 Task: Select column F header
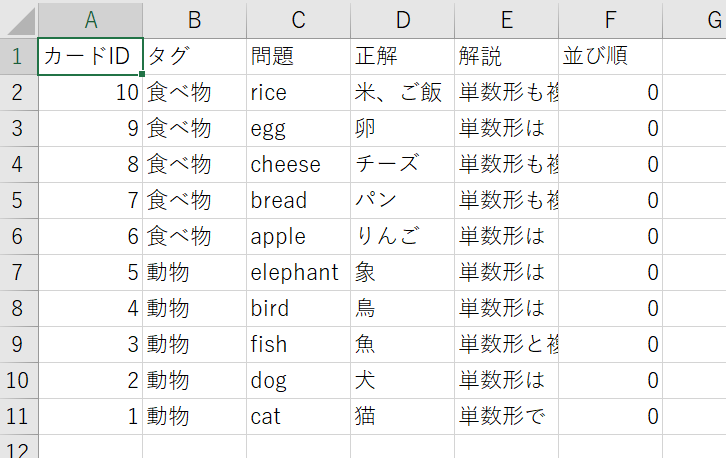[610, 19]
